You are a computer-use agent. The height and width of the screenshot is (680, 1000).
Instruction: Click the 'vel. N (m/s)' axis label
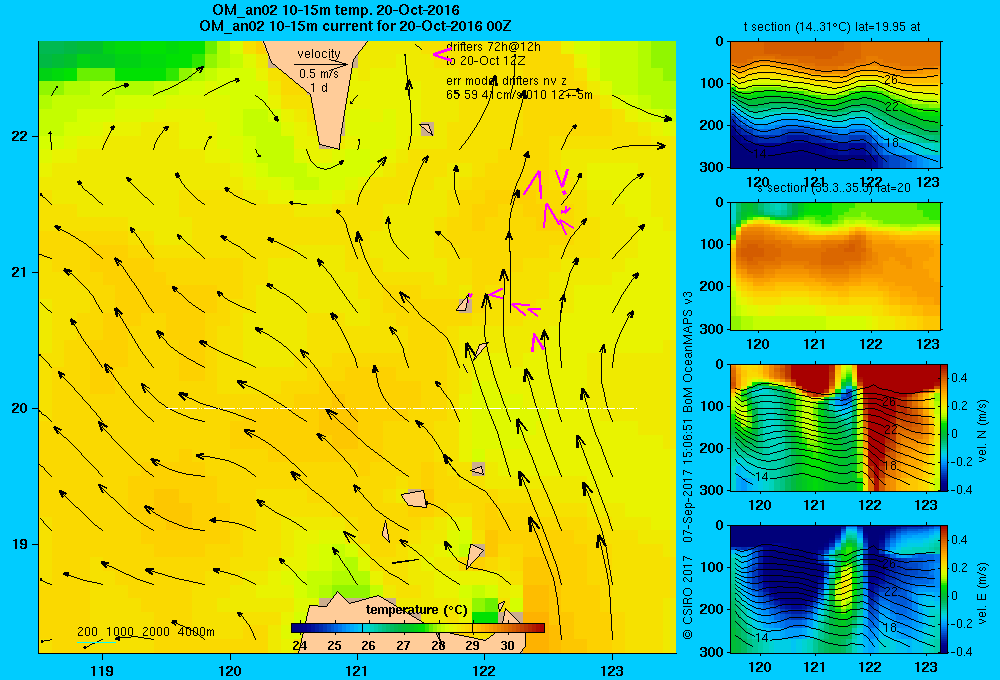[982, 431]
